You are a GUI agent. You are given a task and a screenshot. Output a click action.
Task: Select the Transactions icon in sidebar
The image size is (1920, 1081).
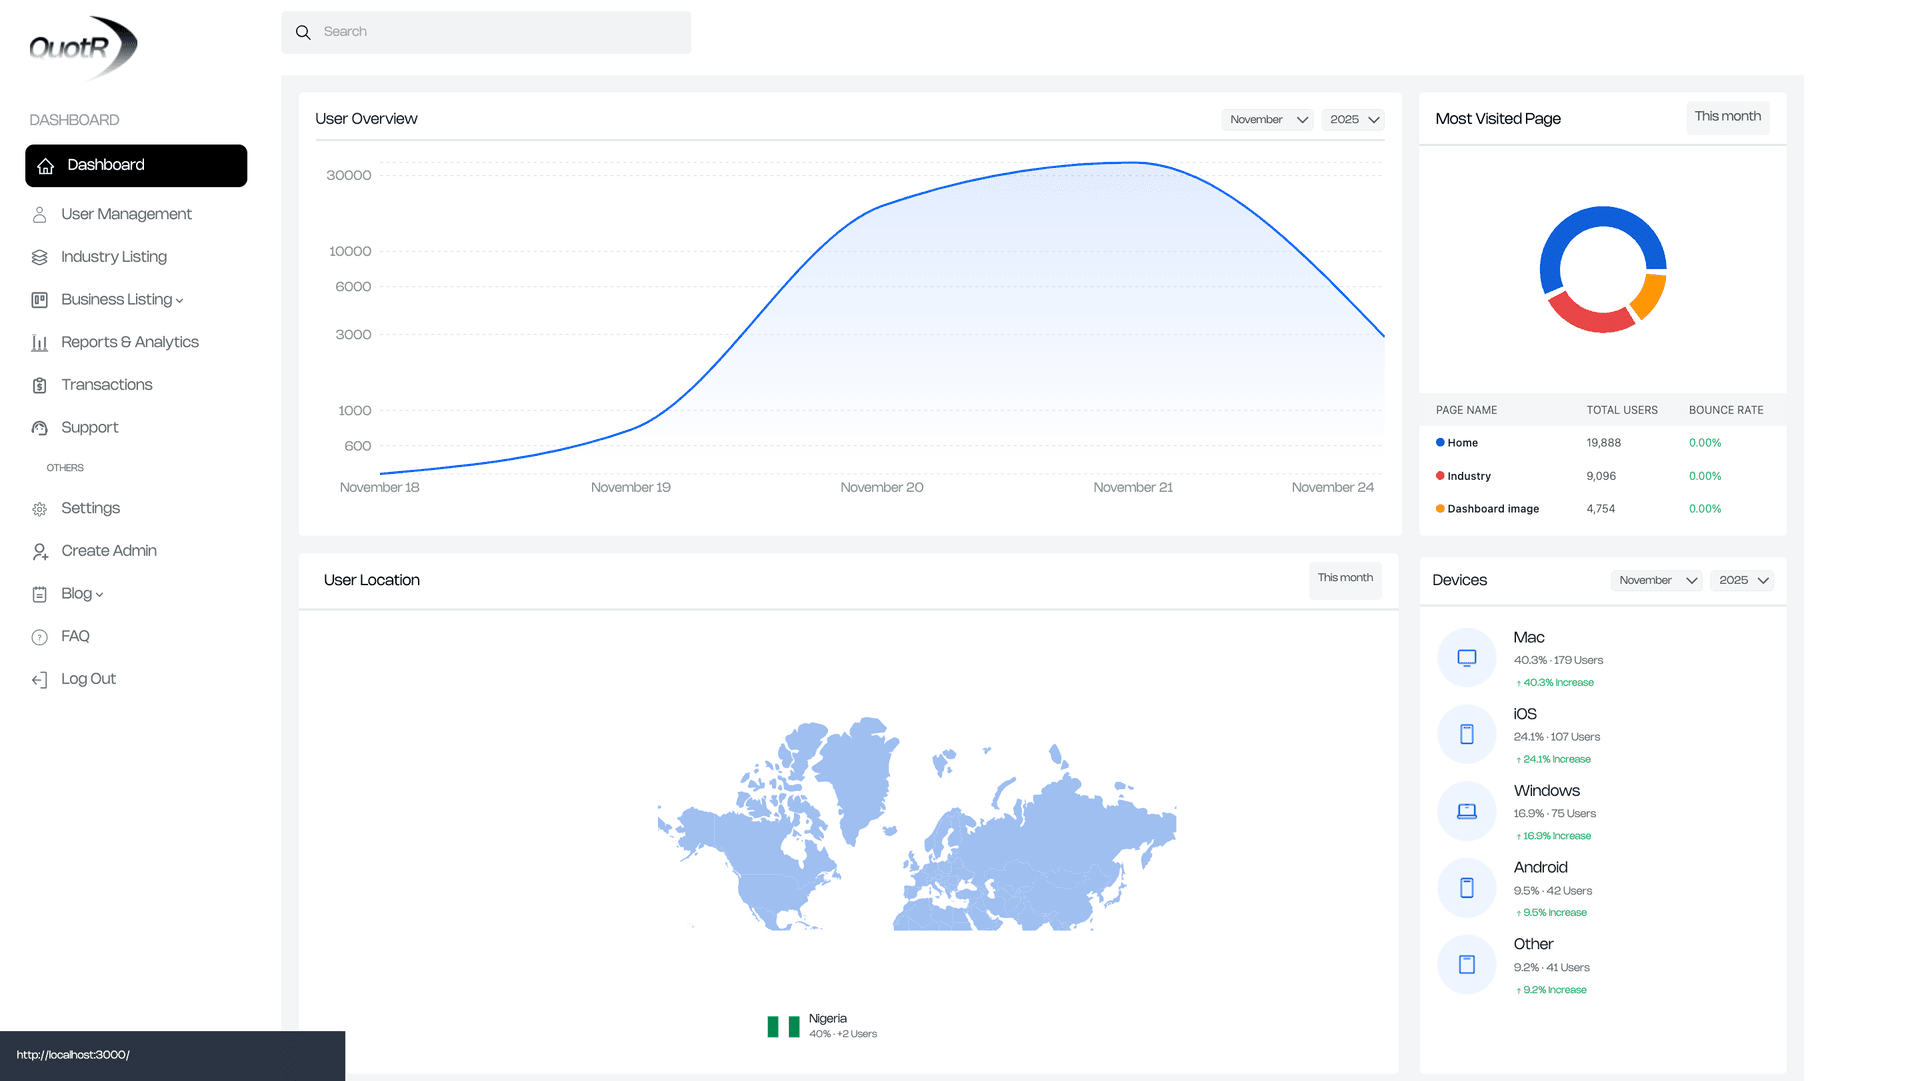tap(39, 385)
